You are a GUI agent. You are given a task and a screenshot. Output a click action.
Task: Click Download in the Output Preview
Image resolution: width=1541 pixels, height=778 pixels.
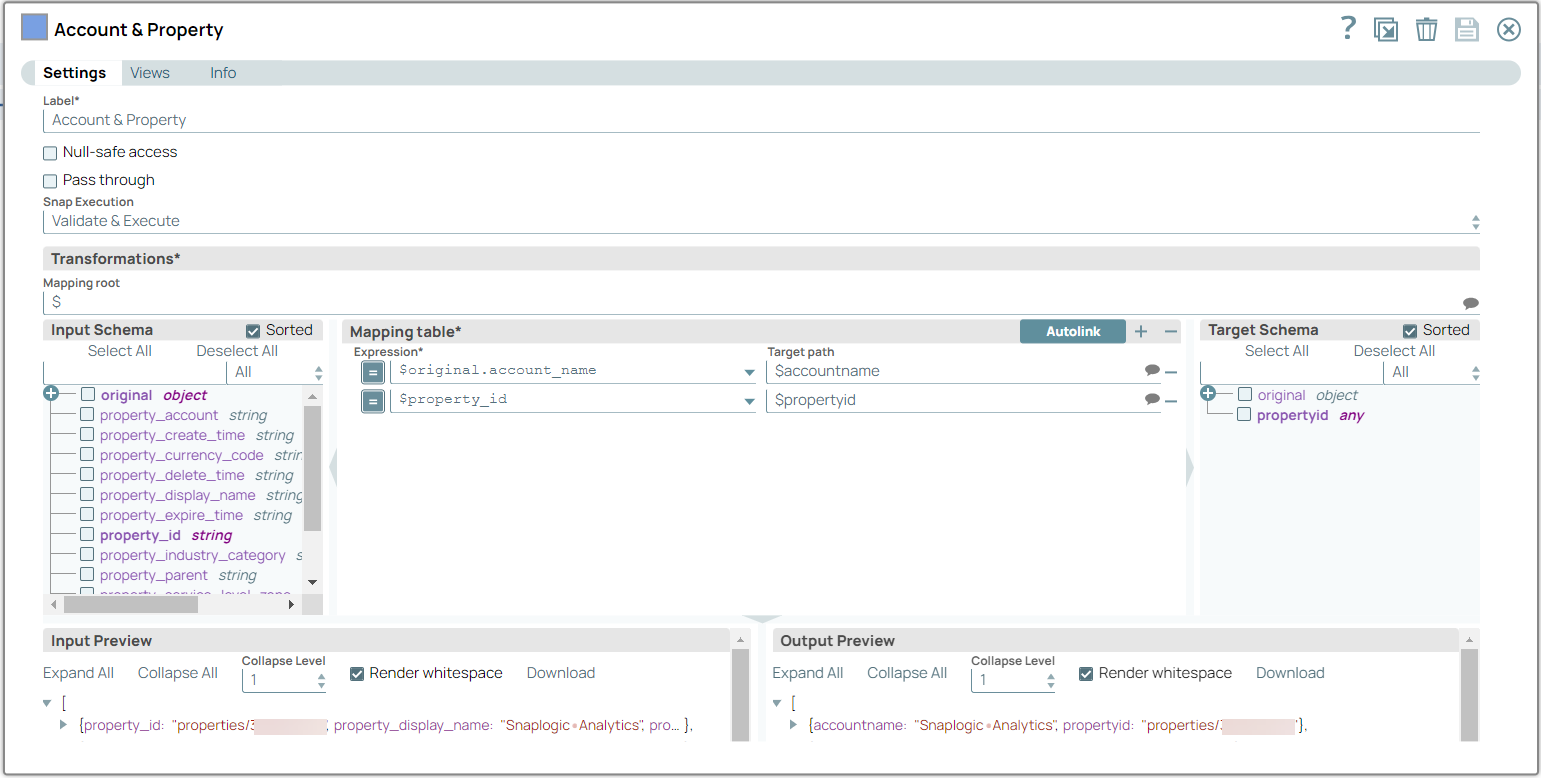(x=1289, y=673)
